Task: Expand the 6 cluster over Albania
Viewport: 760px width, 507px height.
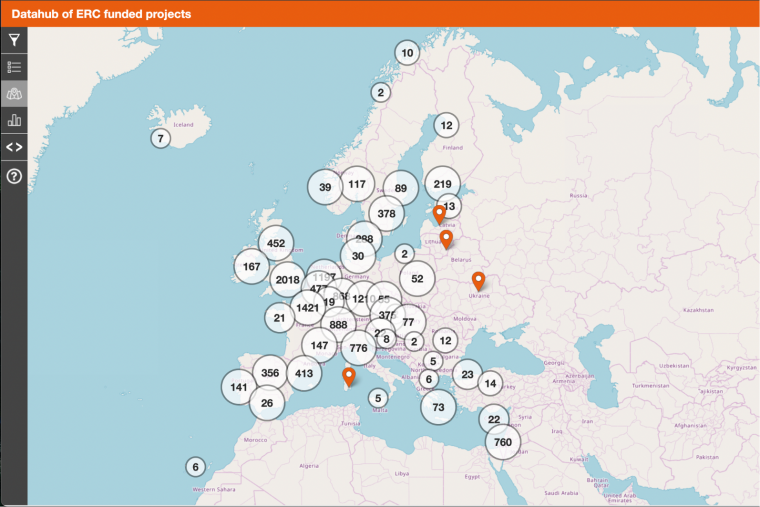Action: pyautogui.click(x=429, y=379)
